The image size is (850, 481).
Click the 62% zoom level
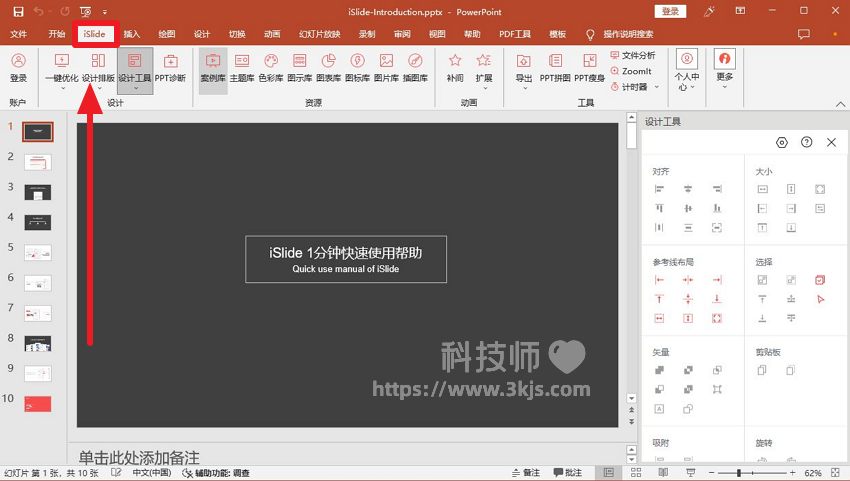pyautogui.click(x=813, y=473)
